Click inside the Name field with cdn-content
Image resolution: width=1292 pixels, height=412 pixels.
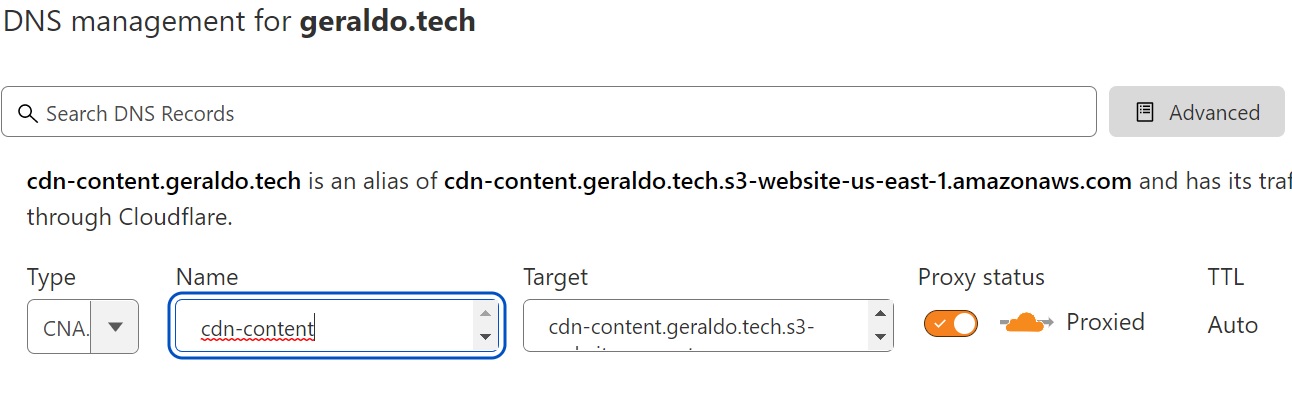(x=320, y=327)
